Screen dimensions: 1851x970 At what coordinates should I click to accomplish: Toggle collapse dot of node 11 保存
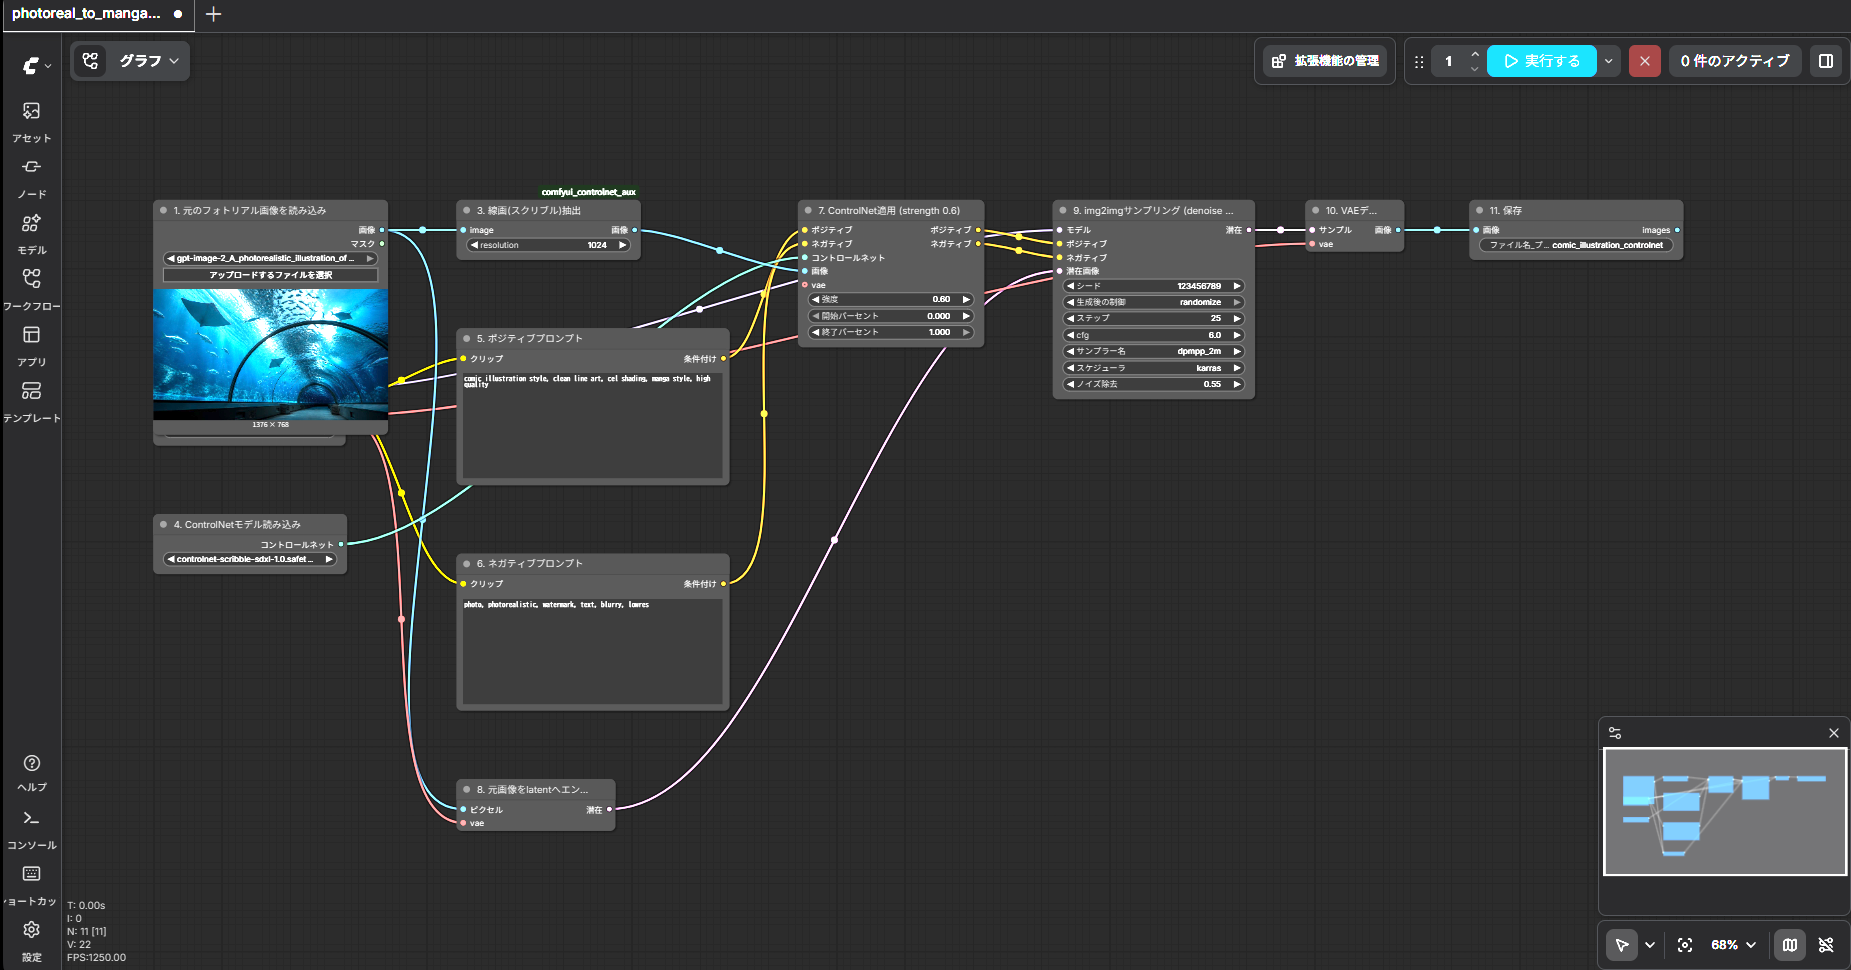pyautogui.click(x=1480, y=211)
